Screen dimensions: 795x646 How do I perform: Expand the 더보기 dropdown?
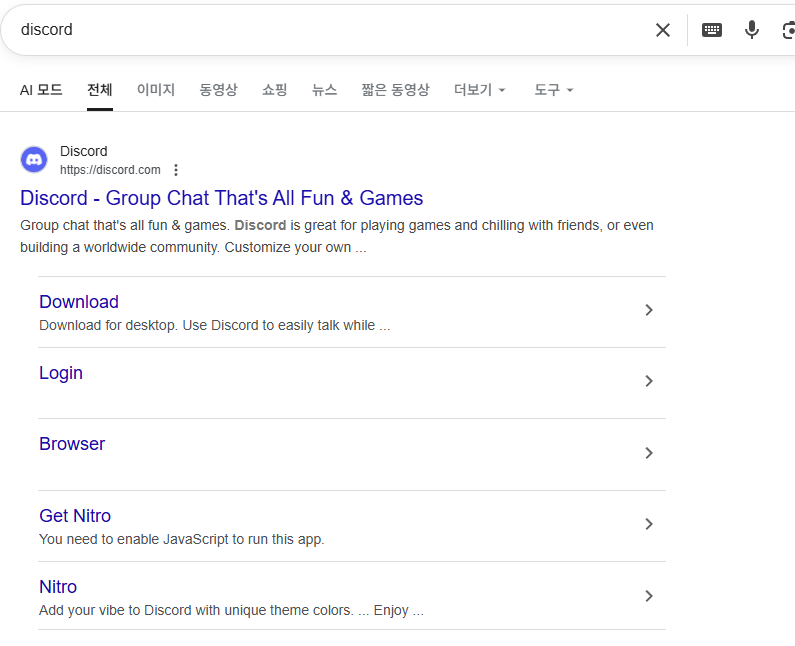480,90
